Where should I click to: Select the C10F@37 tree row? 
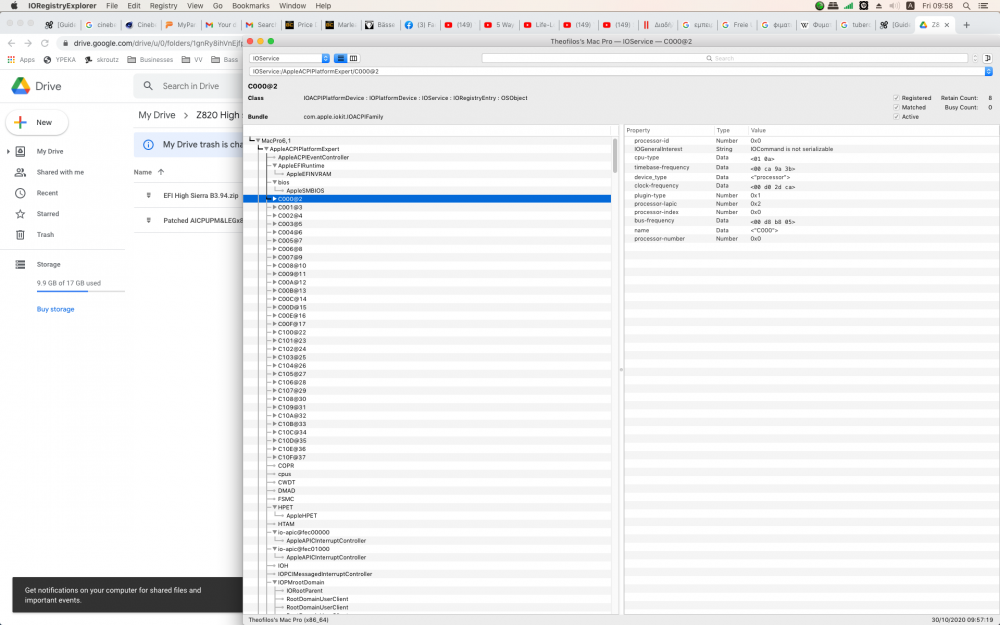coord(427,457)
